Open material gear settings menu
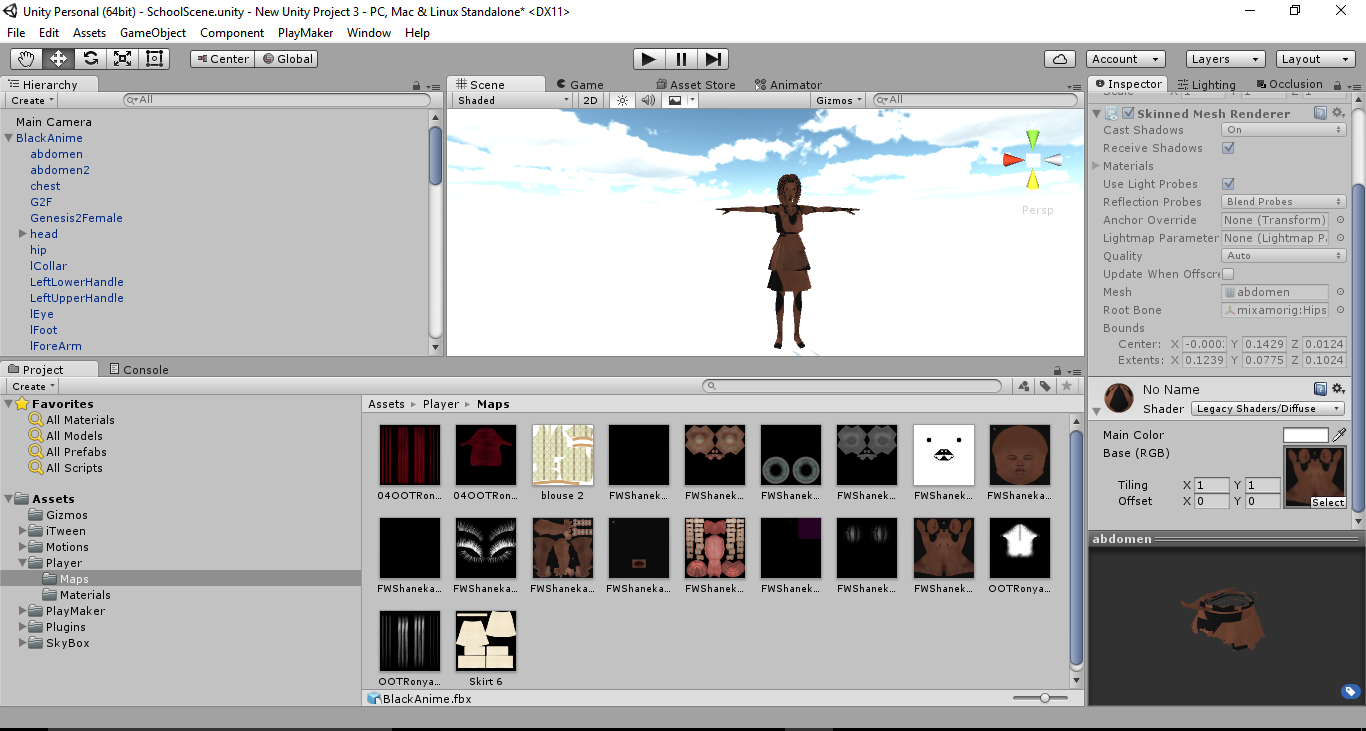The width and height of the screenshot is (1366, 731). (x=1339, y=389)
